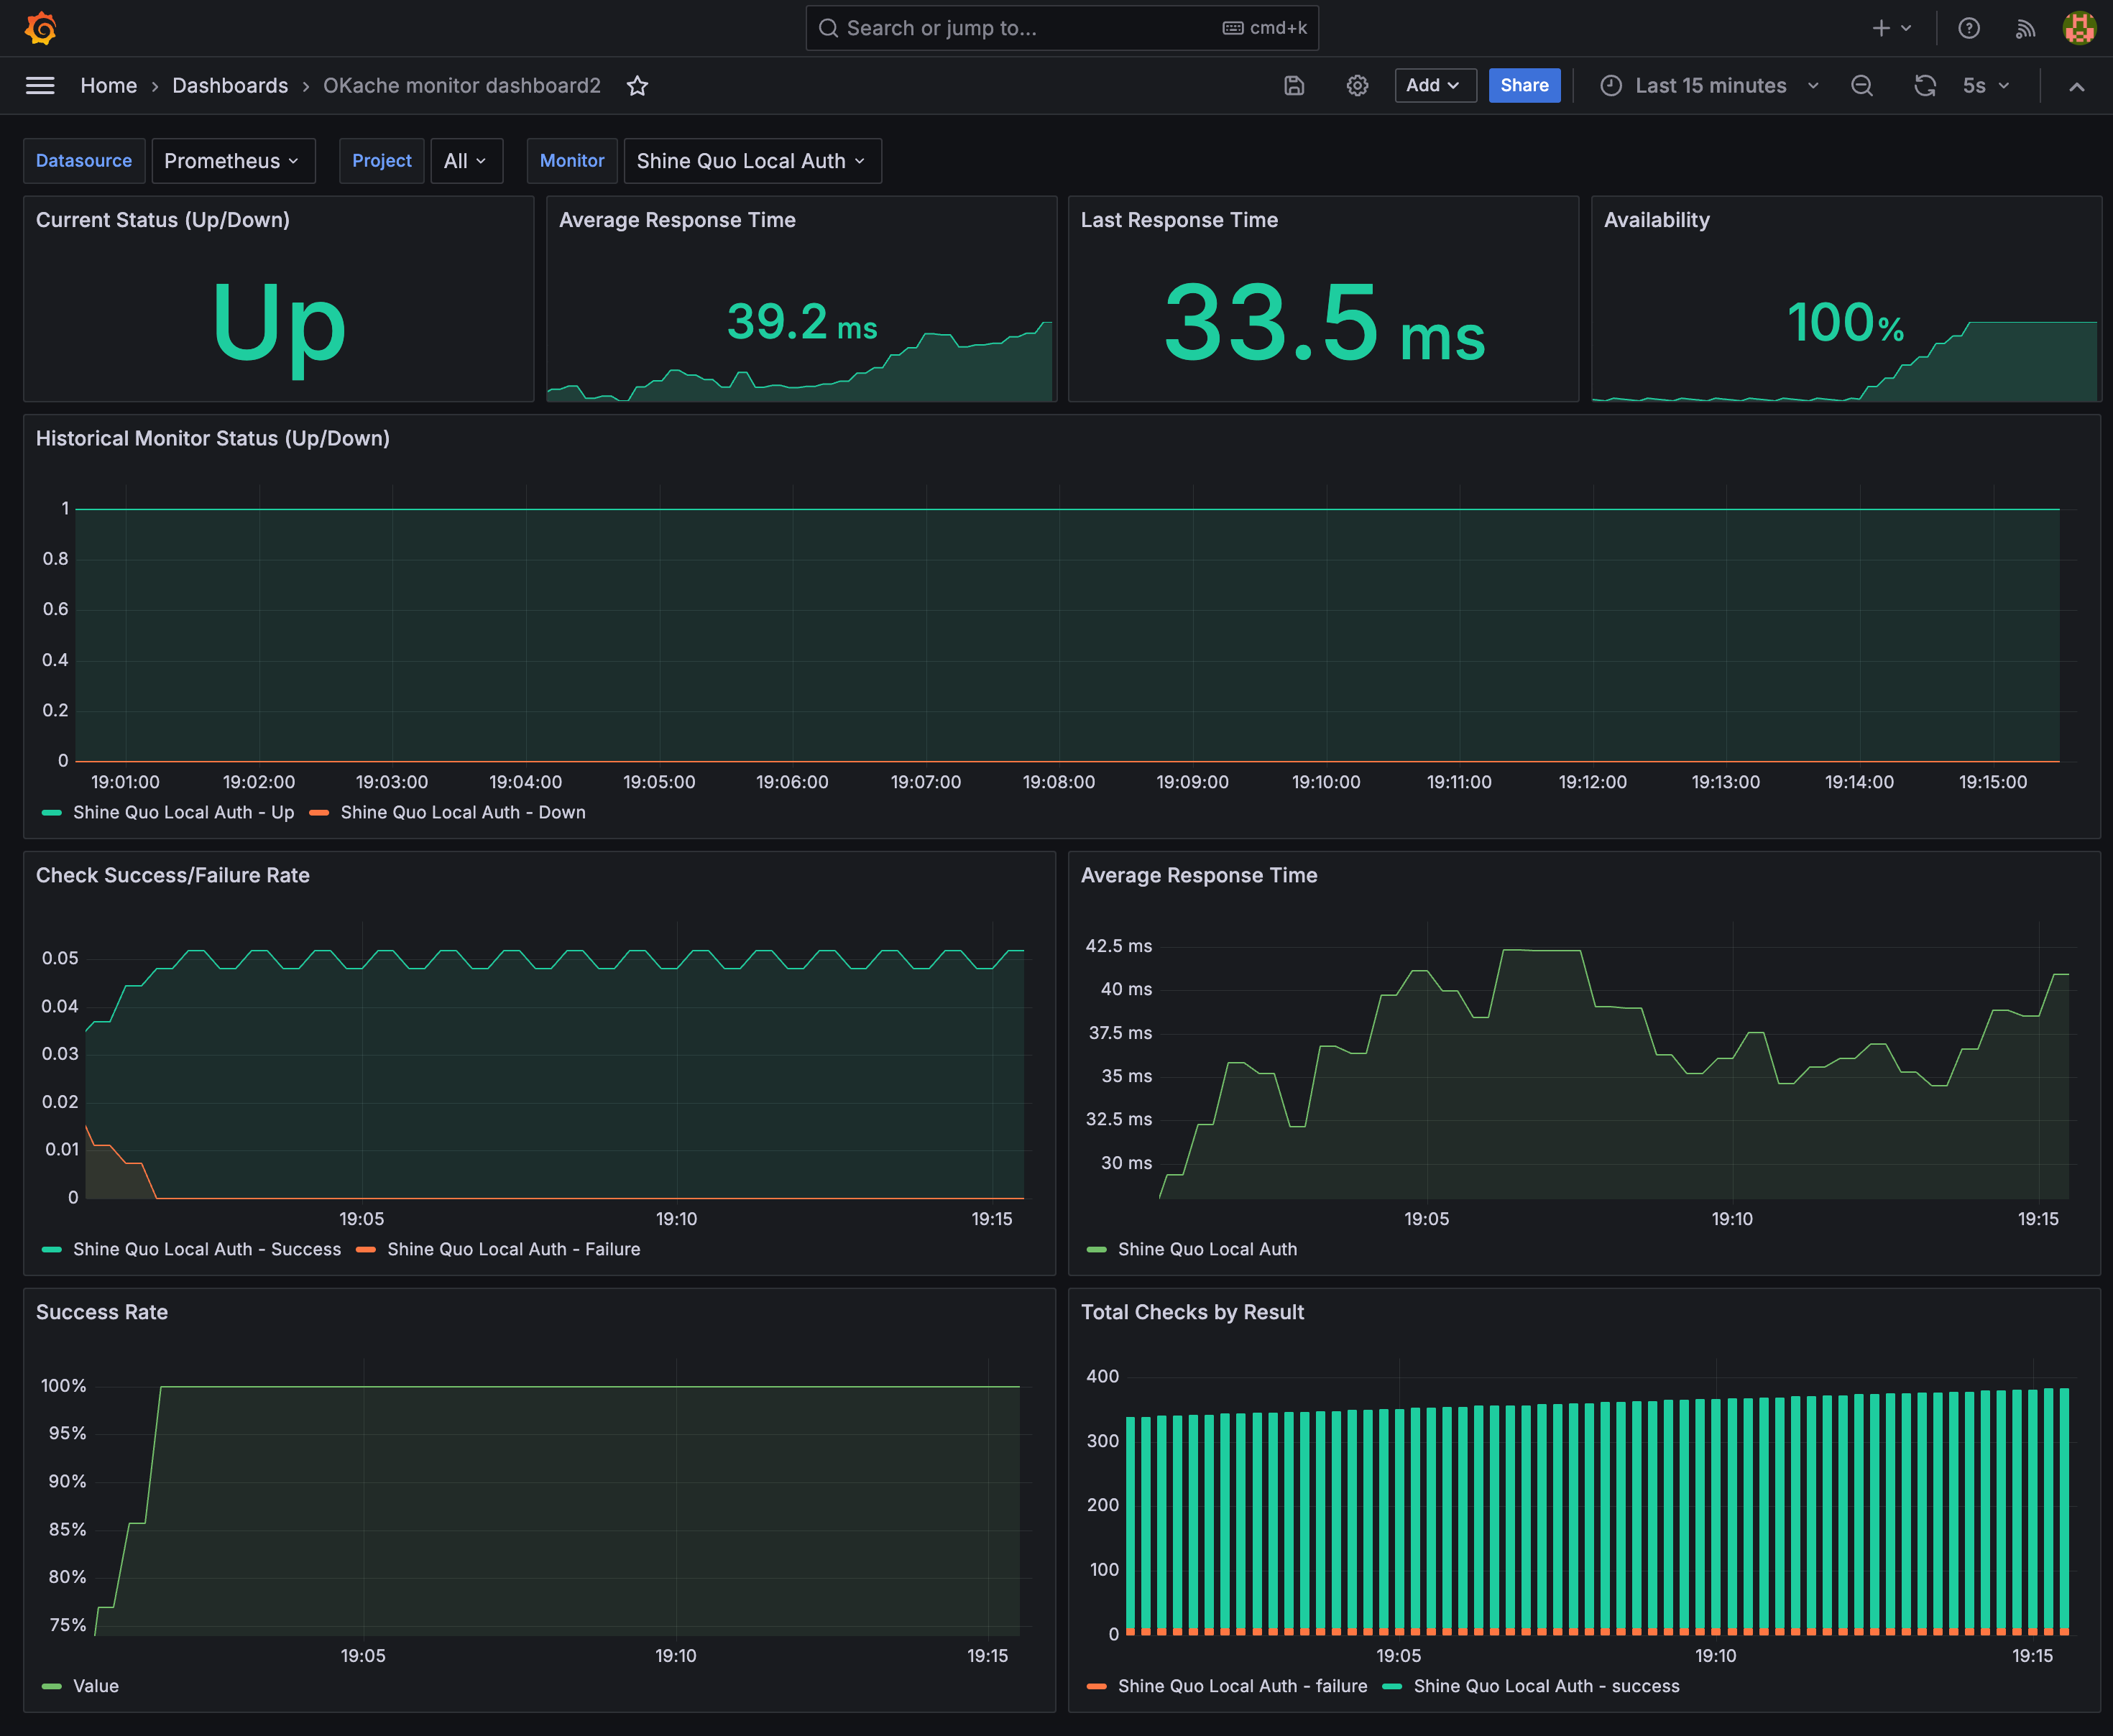Open the news RSS feed icon
Screen dimensions: 2113x1736
[2025, 28]
